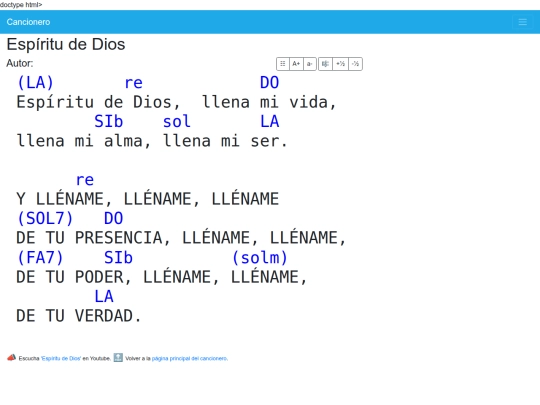Viewport: 540px width, 405px height.
Task: Click the DO chord above 'mi vida'
Action: [x=270, y=83]
